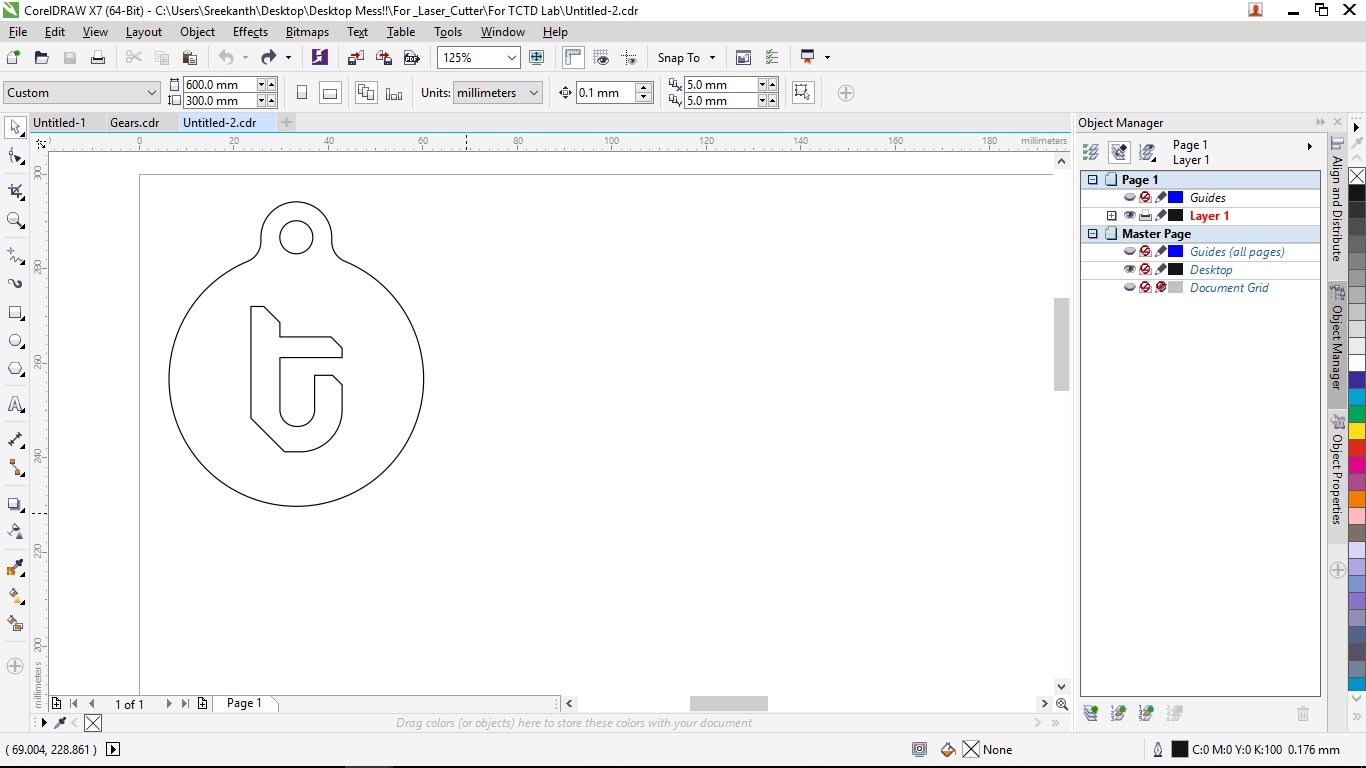
Task: Select the Text tool
Action: coord(15,404)
